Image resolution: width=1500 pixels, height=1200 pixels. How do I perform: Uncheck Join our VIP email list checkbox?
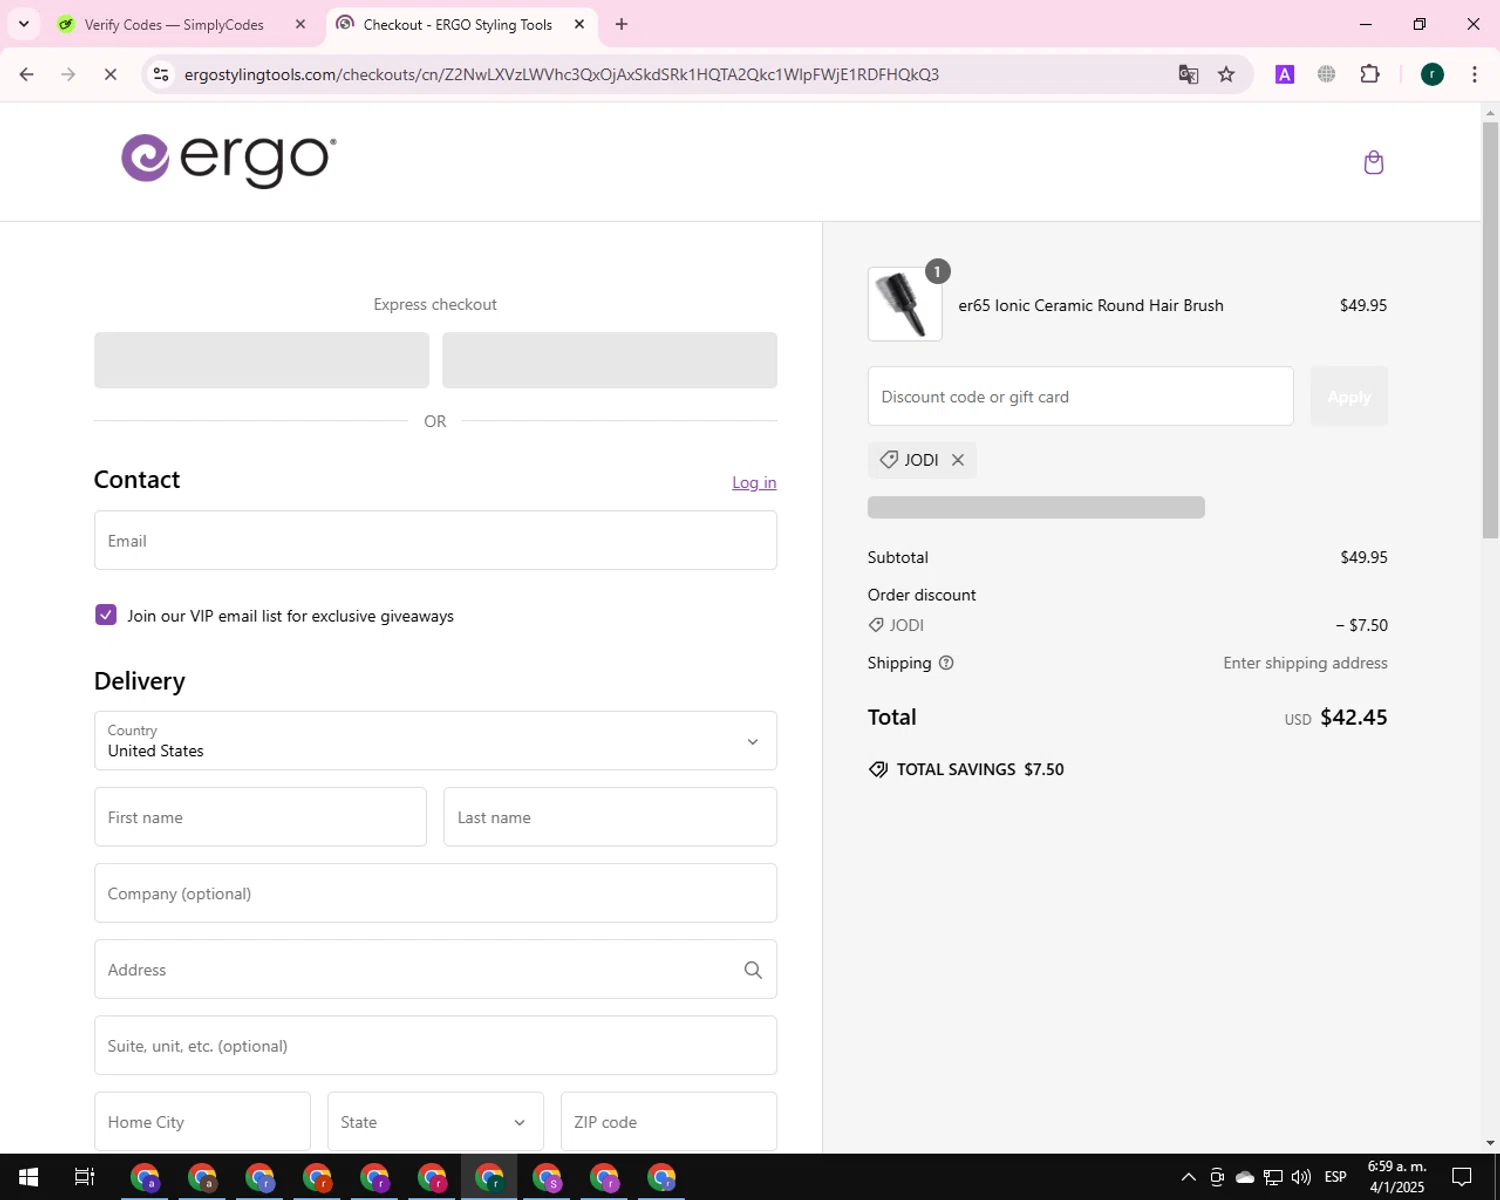pos(106,615)
